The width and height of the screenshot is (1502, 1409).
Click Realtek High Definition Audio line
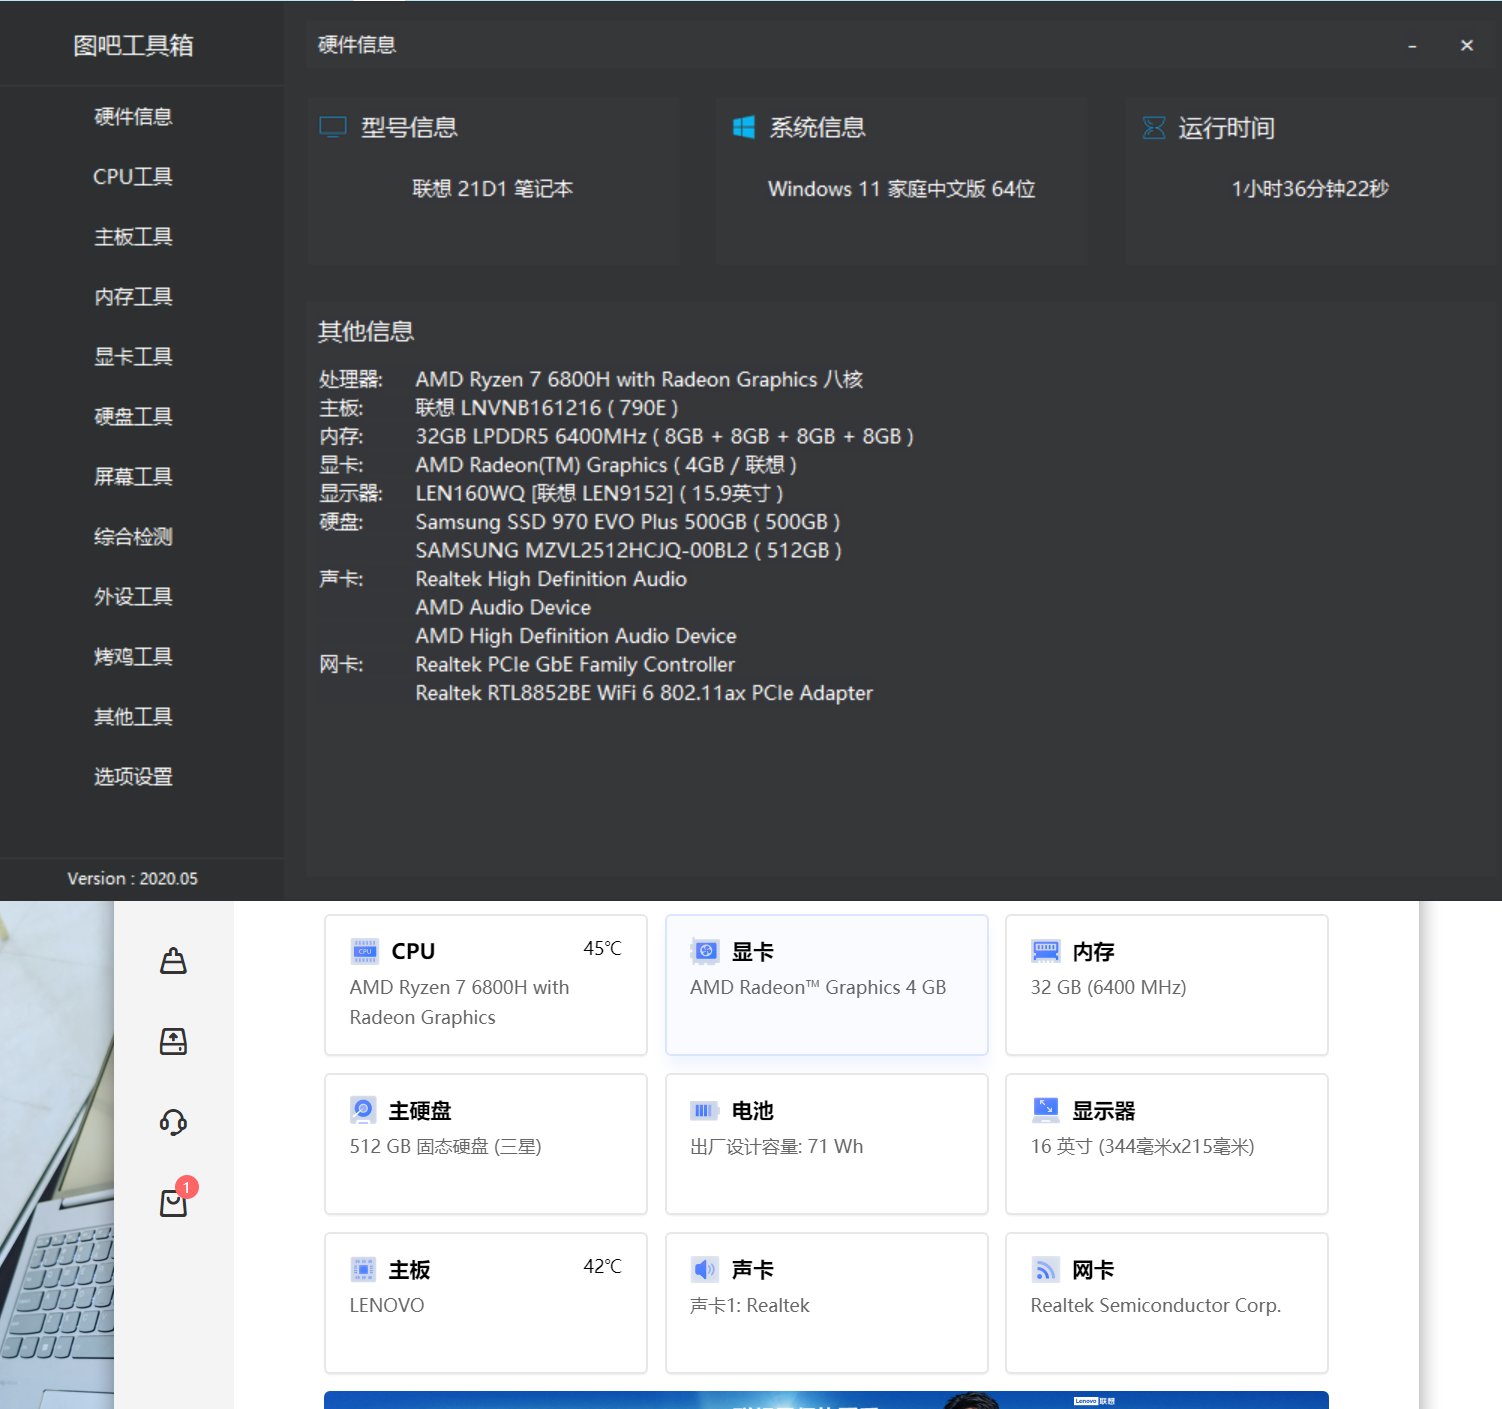click(x=551, y=579)
